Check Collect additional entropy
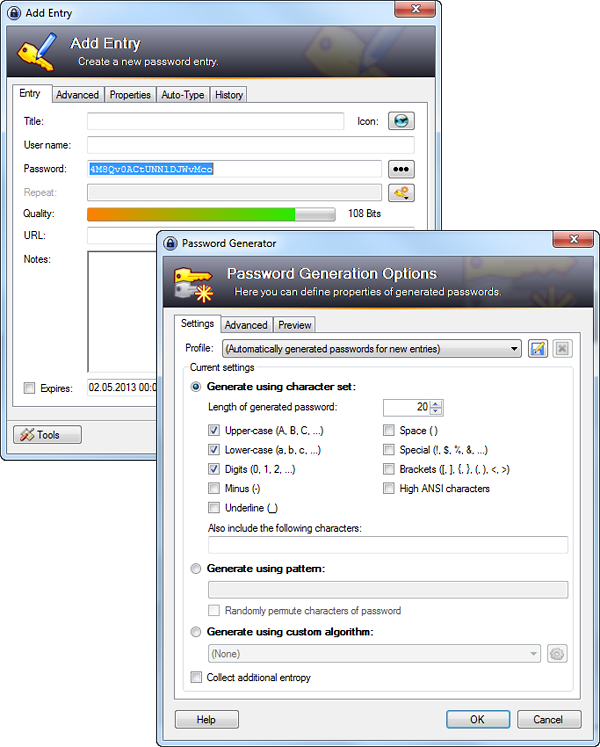The width and height of the screenshot is (600, 747). point(196,677)
